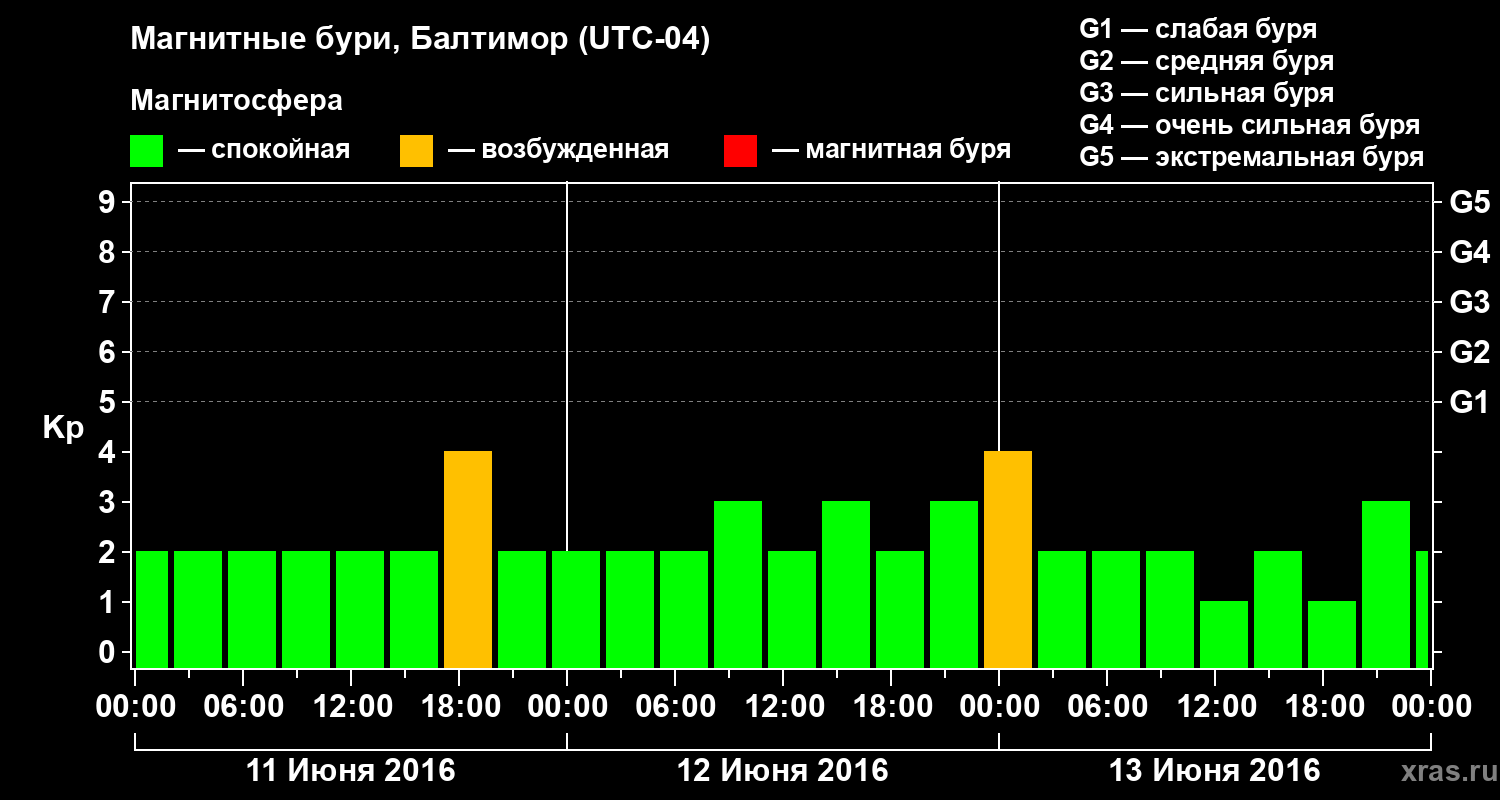Click the legend line 'G5 — экстремальная буря'
Image resolution: width=1500 pixels, height=800 pixels.
(1252, 157)
